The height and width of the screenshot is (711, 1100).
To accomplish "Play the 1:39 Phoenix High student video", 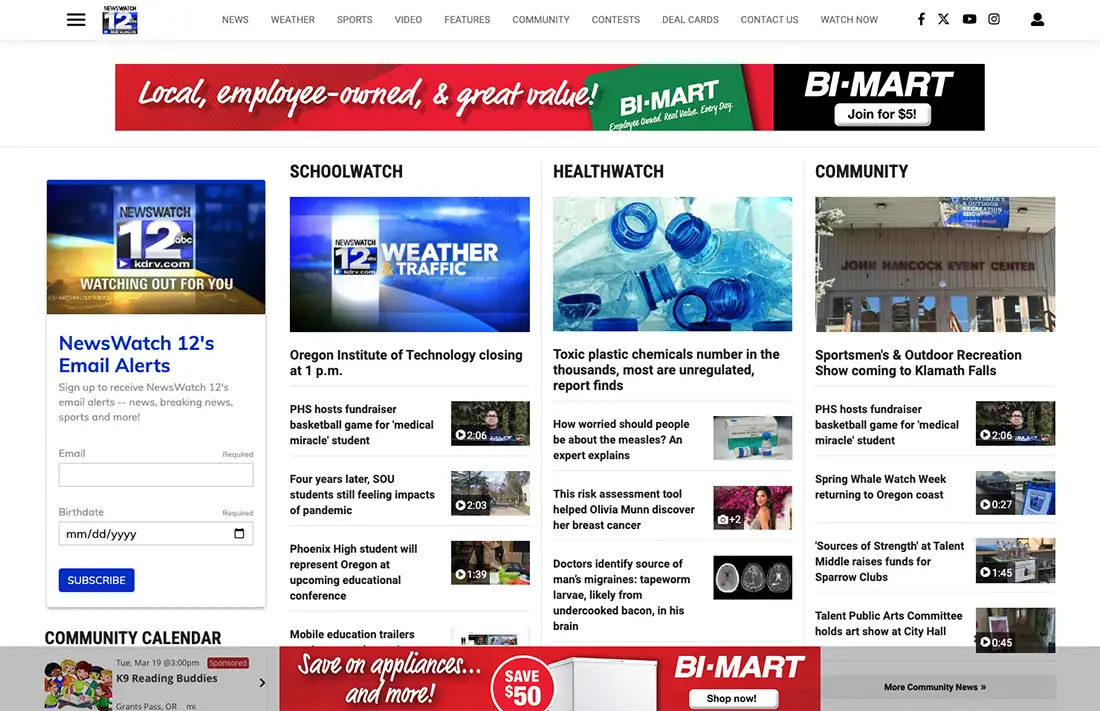I will pyautogui.click(x=490, y=562).
